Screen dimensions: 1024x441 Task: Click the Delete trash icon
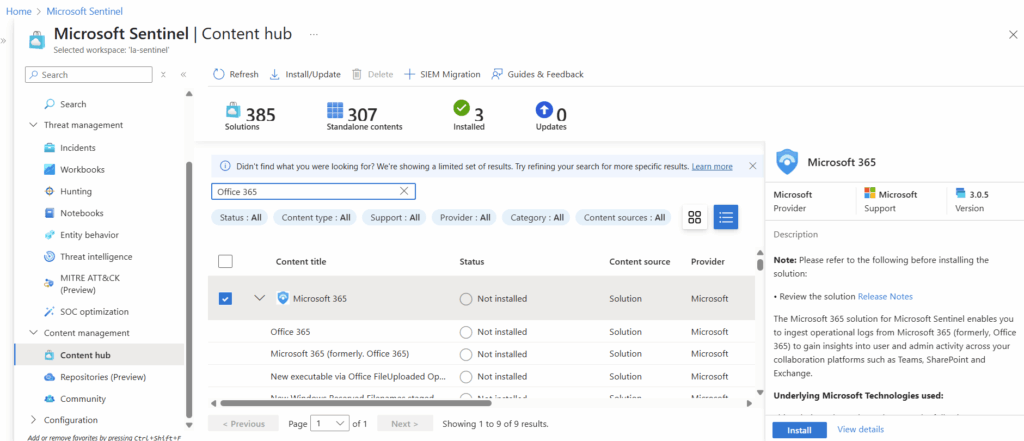(x=357, y=74)
